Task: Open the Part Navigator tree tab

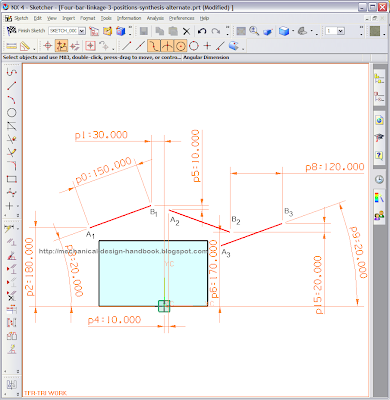Action: tap(379, 97)
